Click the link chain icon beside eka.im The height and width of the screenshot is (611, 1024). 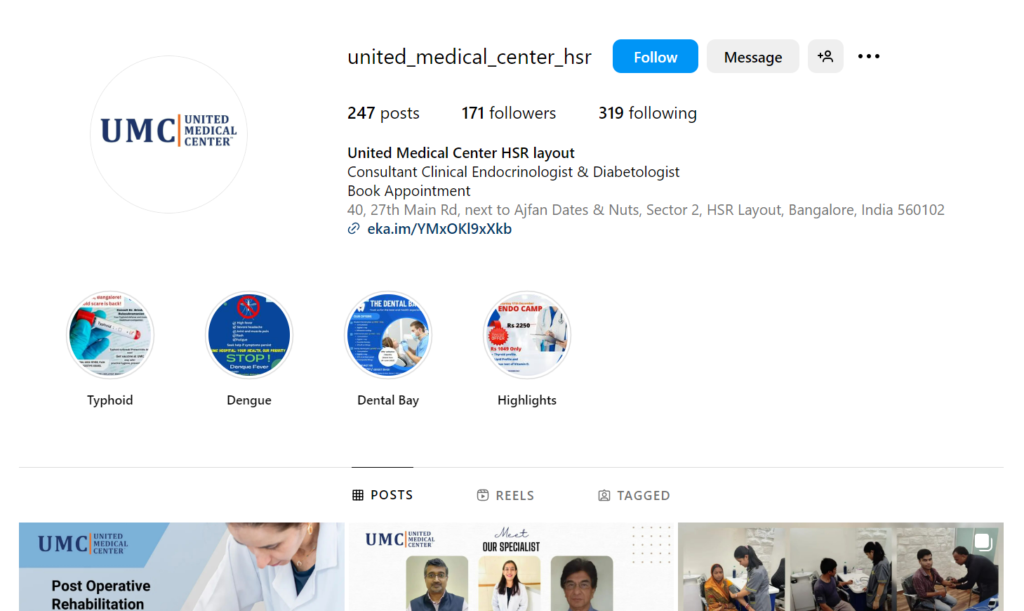click(353, 228)
